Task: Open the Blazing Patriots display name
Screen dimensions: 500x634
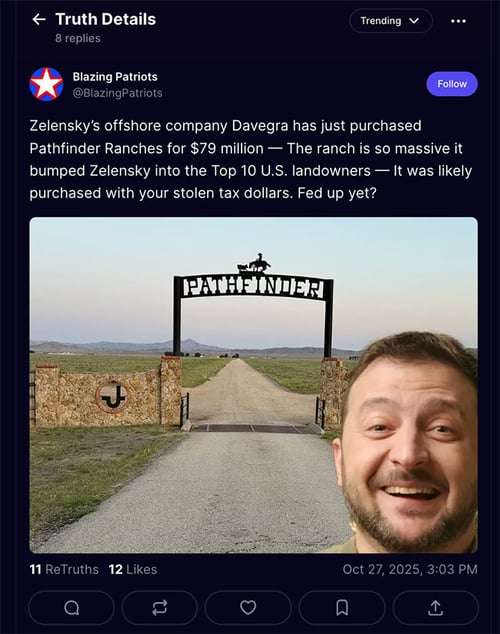Action: coord(115,76)
